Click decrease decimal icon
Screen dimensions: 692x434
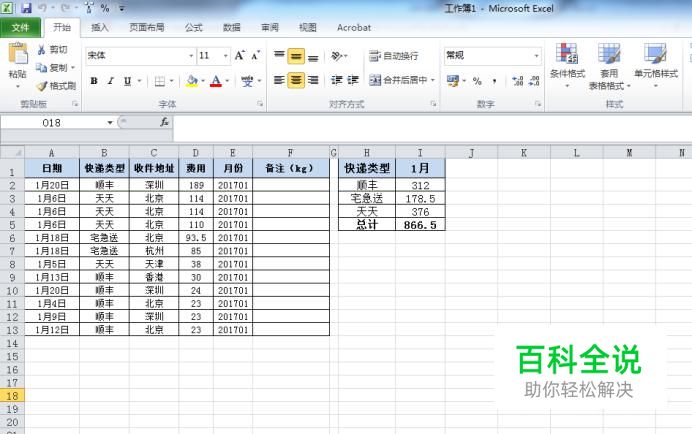click(x=534, y=81)
